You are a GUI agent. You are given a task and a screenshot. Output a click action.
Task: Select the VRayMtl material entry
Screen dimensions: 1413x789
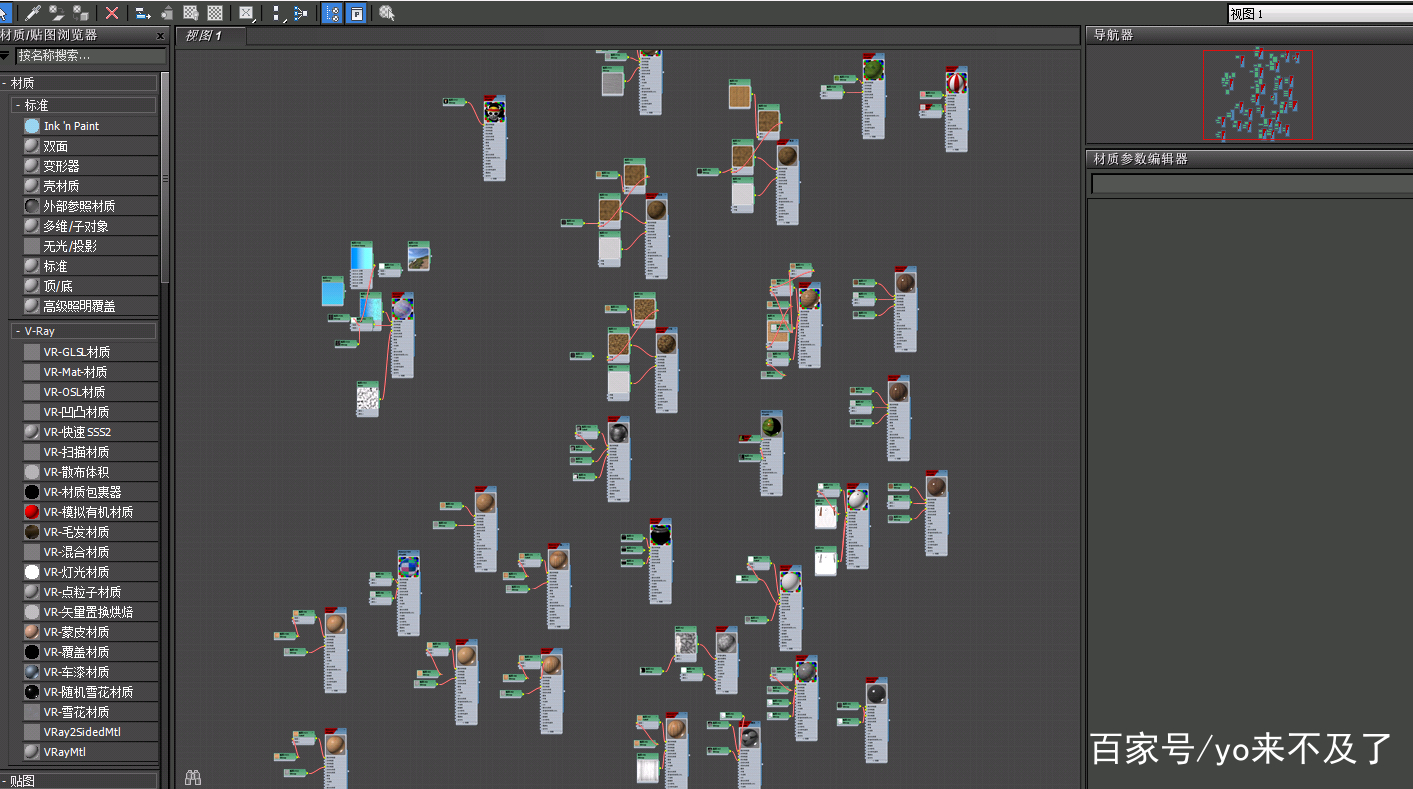click(x=64, y=752)
